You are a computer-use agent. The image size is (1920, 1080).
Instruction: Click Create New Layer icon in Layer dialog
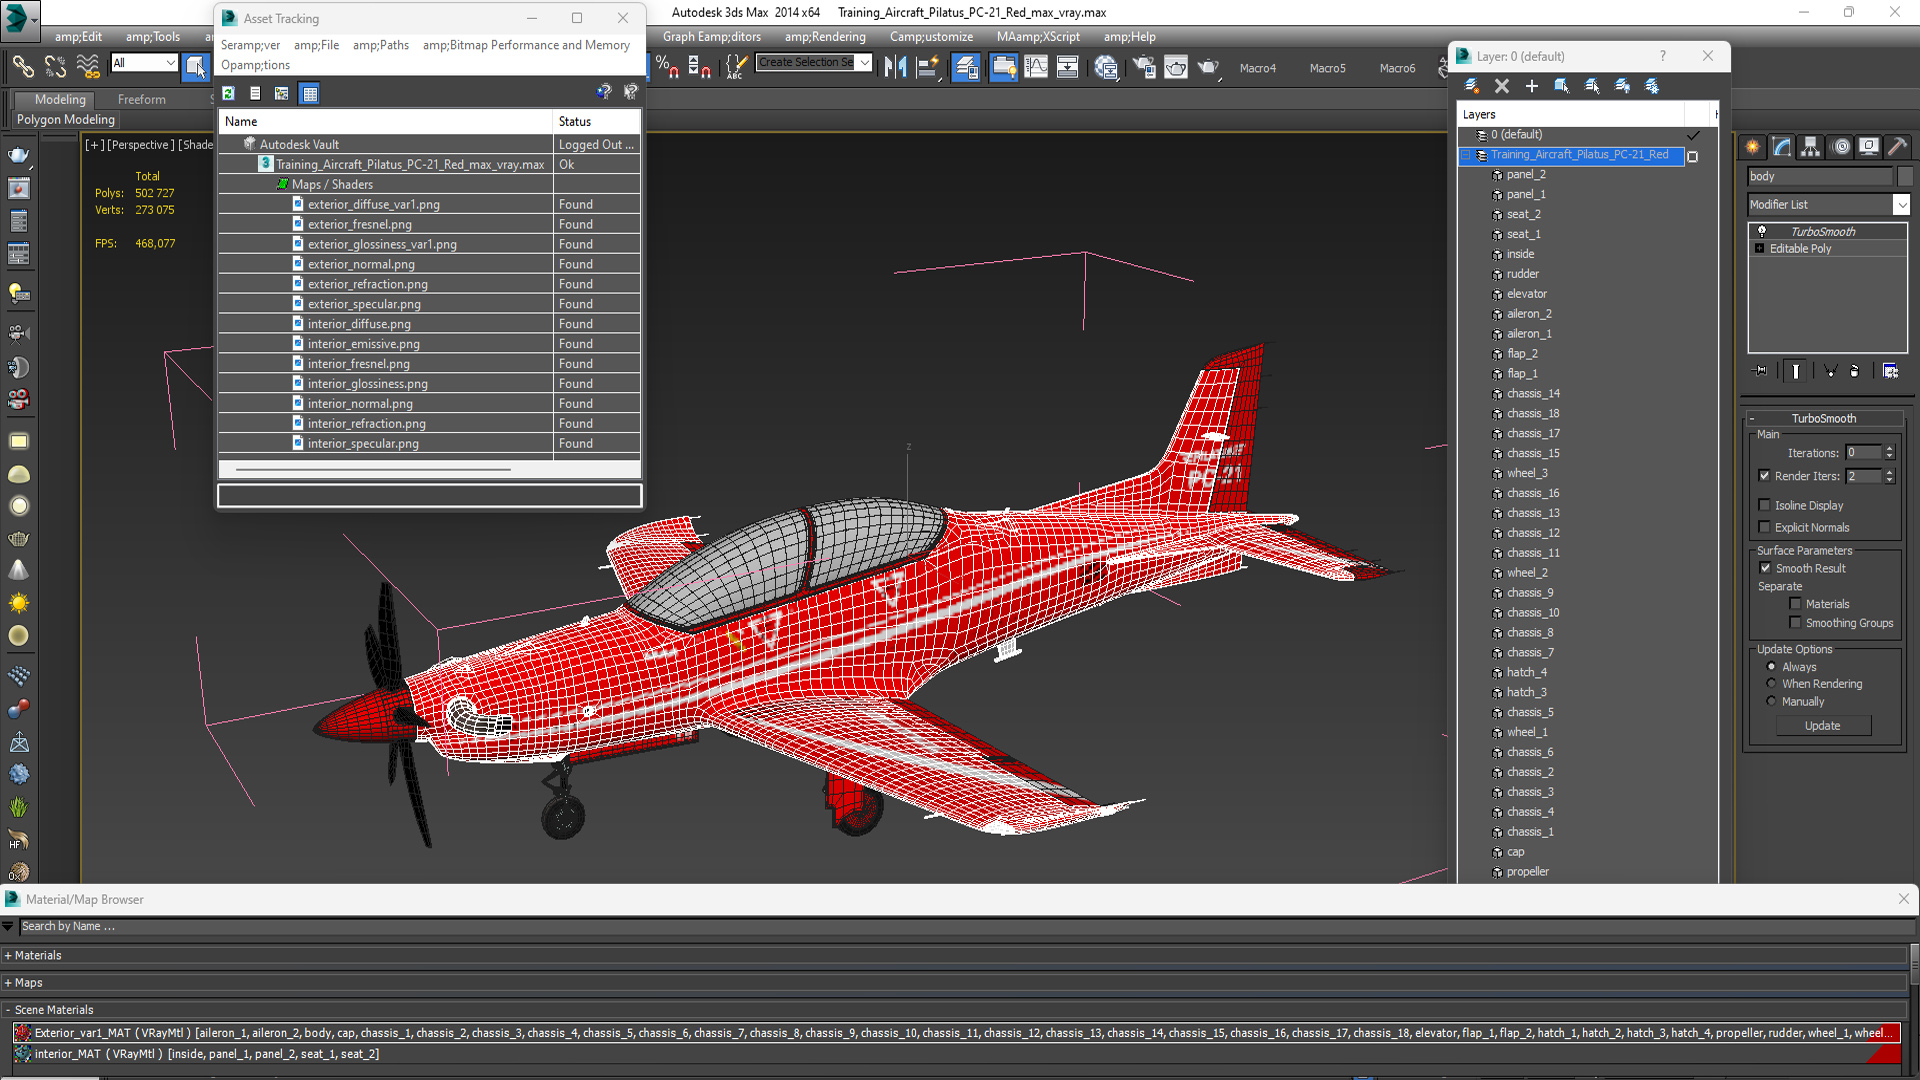point(1472,86)
